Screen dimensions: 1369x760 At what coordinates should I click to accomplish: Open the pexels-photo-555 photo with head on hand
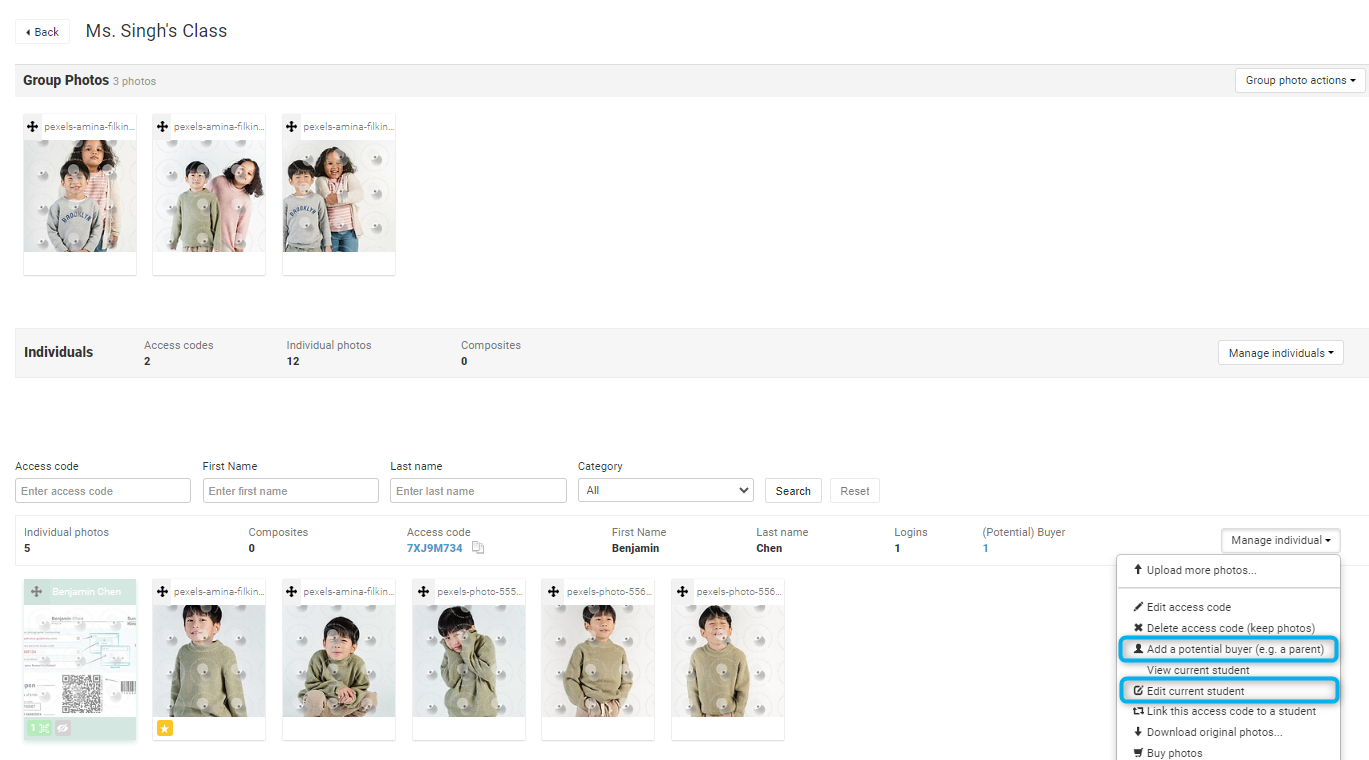469,661
